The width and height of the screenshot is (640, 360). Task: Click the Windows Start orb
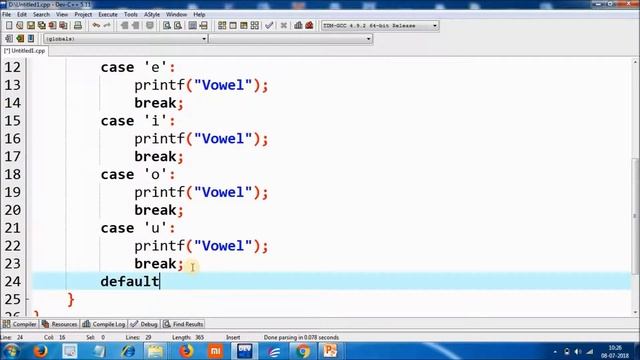coord(12,351)
